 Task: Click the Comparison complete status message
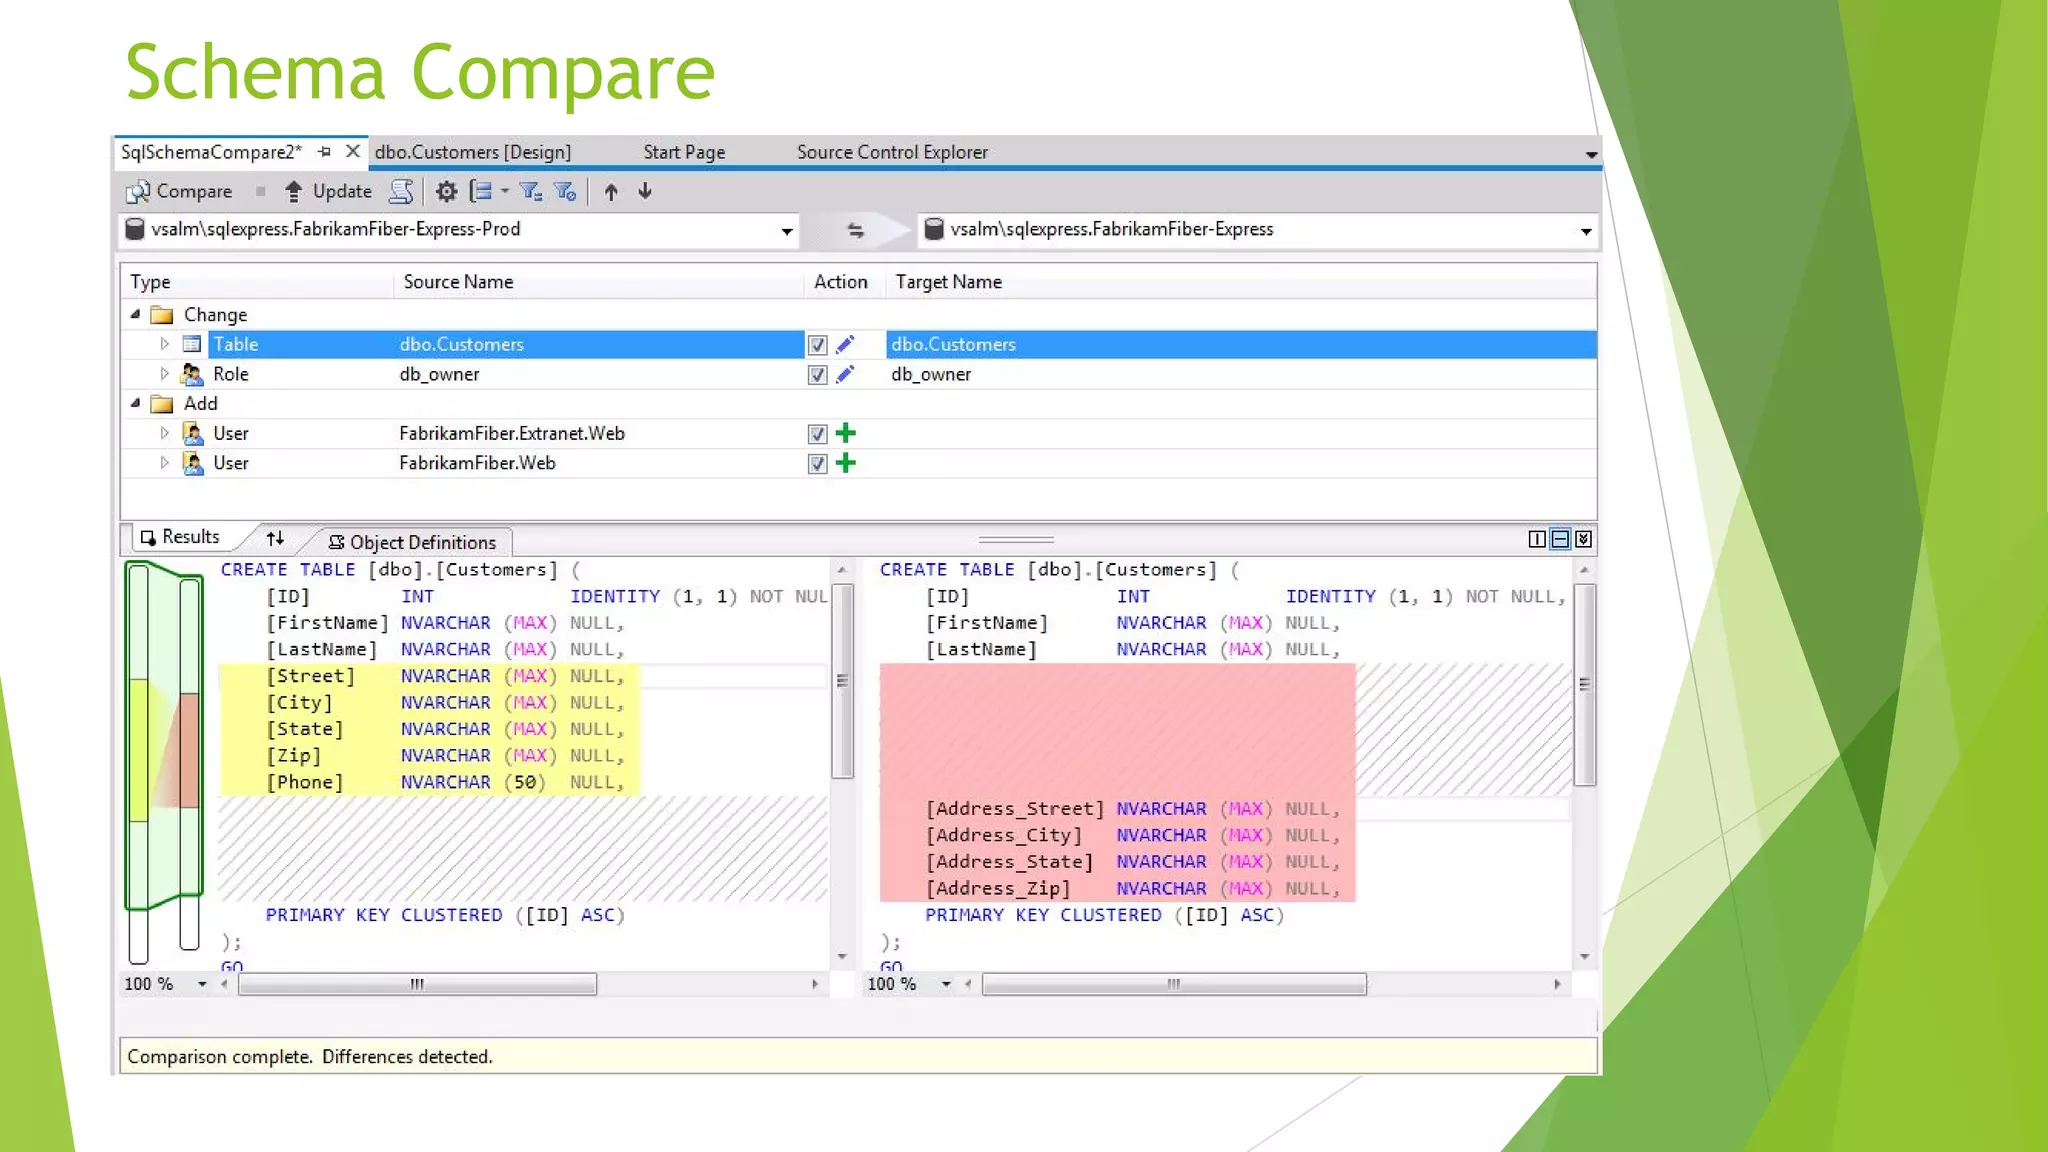point(310,1056)
